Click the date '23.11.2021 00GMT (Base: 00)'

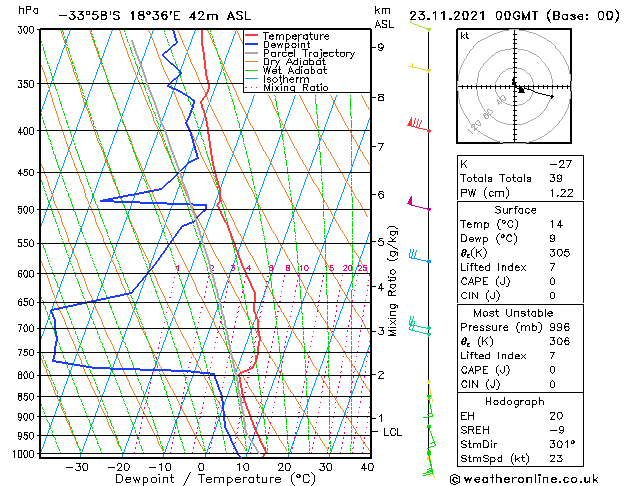coord(514,16)
